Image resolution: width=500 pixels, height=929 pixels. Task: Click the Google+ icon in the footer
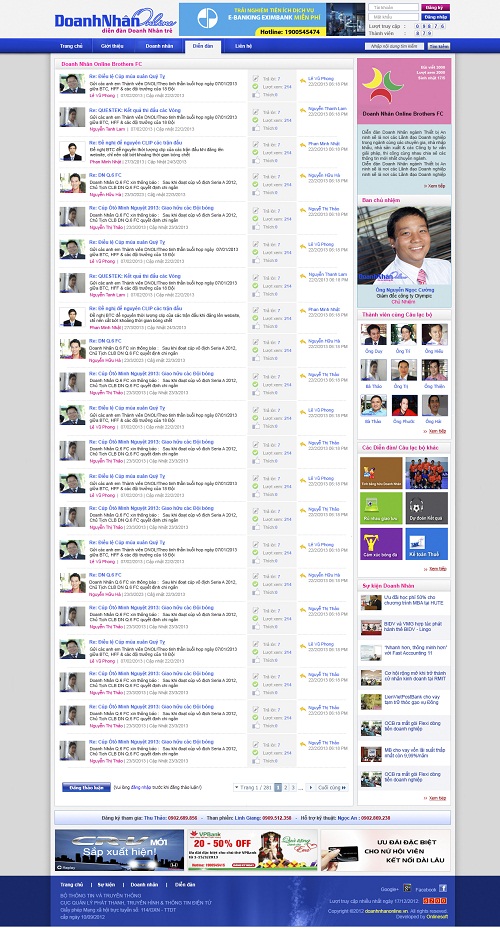(407, 888)
